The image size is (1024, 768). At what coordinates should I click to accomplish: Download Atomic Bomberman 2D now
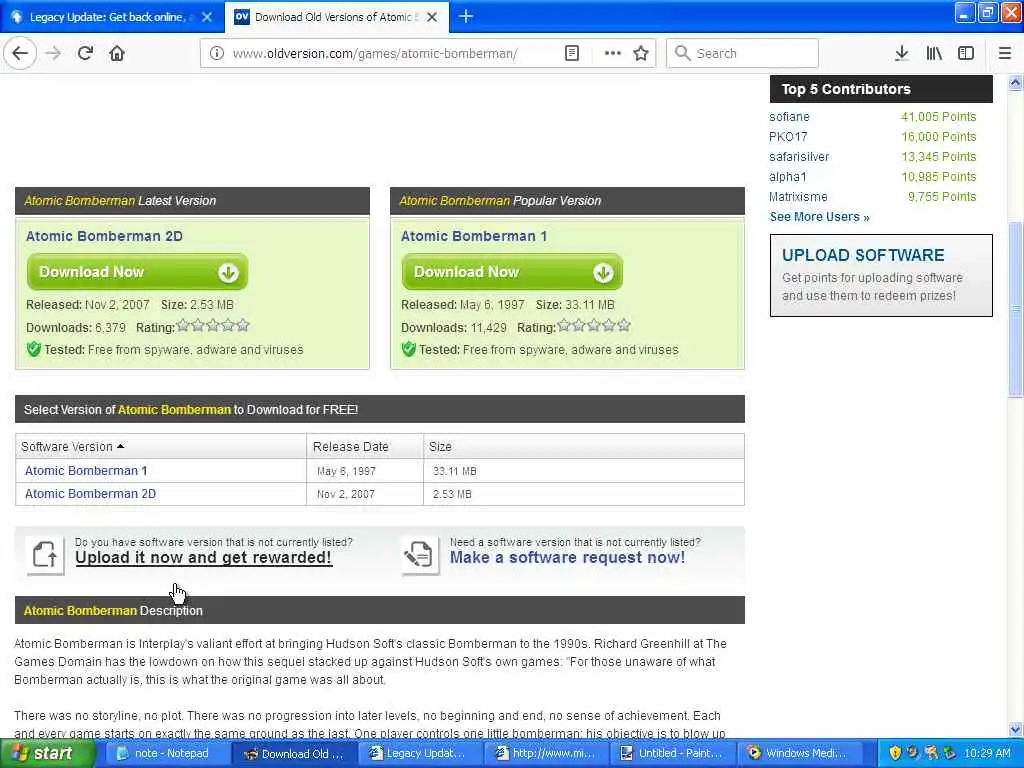137,272
